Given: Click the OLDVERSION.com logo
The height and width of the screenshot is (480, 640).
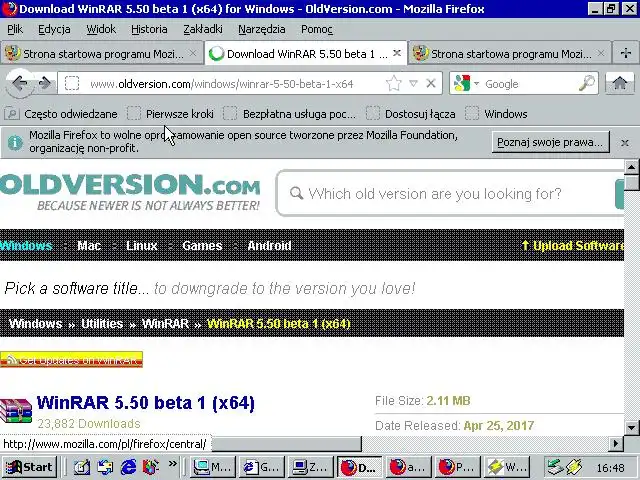Looking at the screenshot, I should point(130,192).
